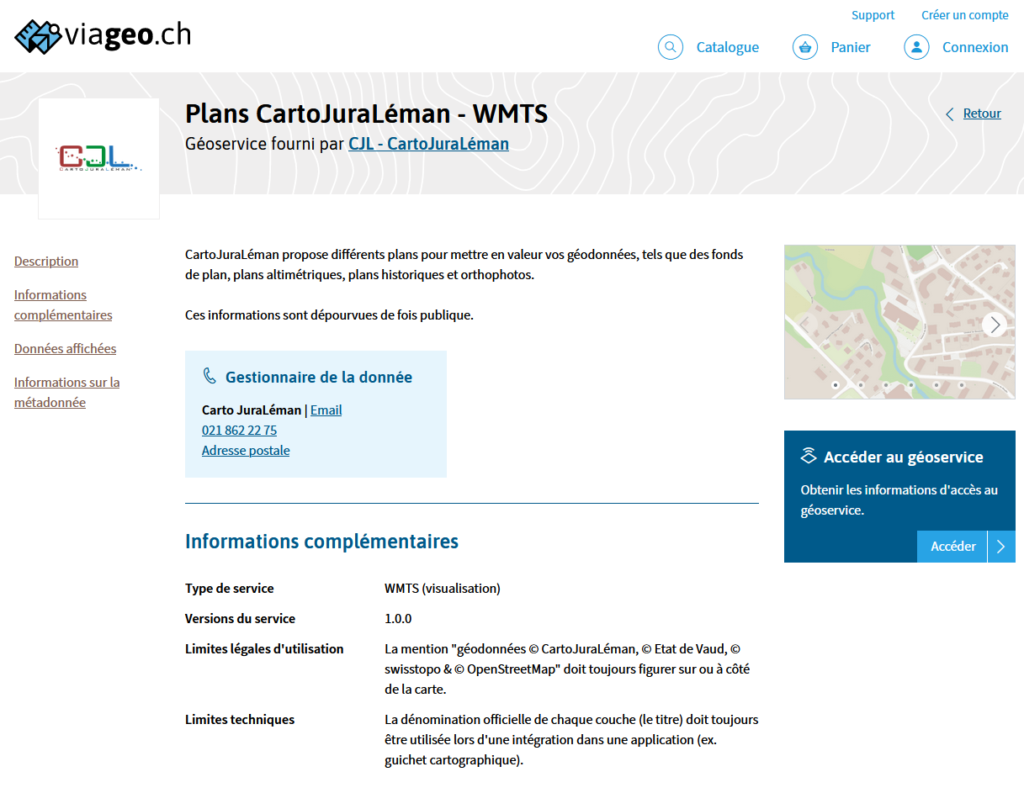
Task: Jump to Description section in sidebar
Action: point(46,261)
